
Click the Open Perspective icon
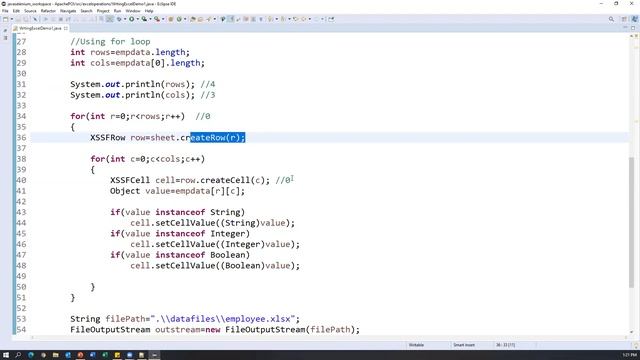pos(624,19)
